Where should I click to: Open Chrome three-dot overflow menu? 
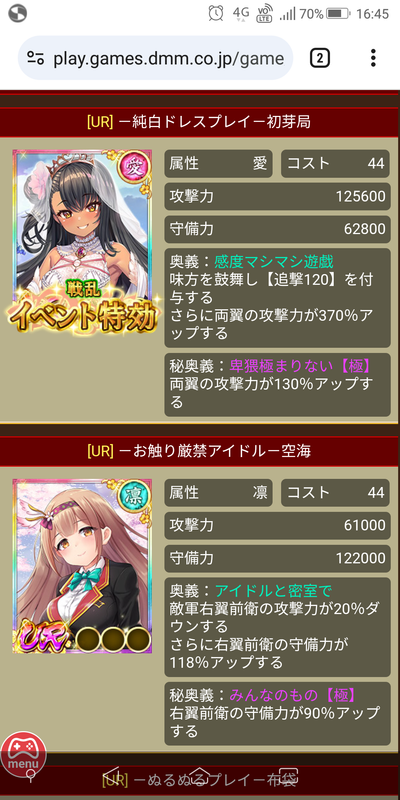tap(373, 58)
